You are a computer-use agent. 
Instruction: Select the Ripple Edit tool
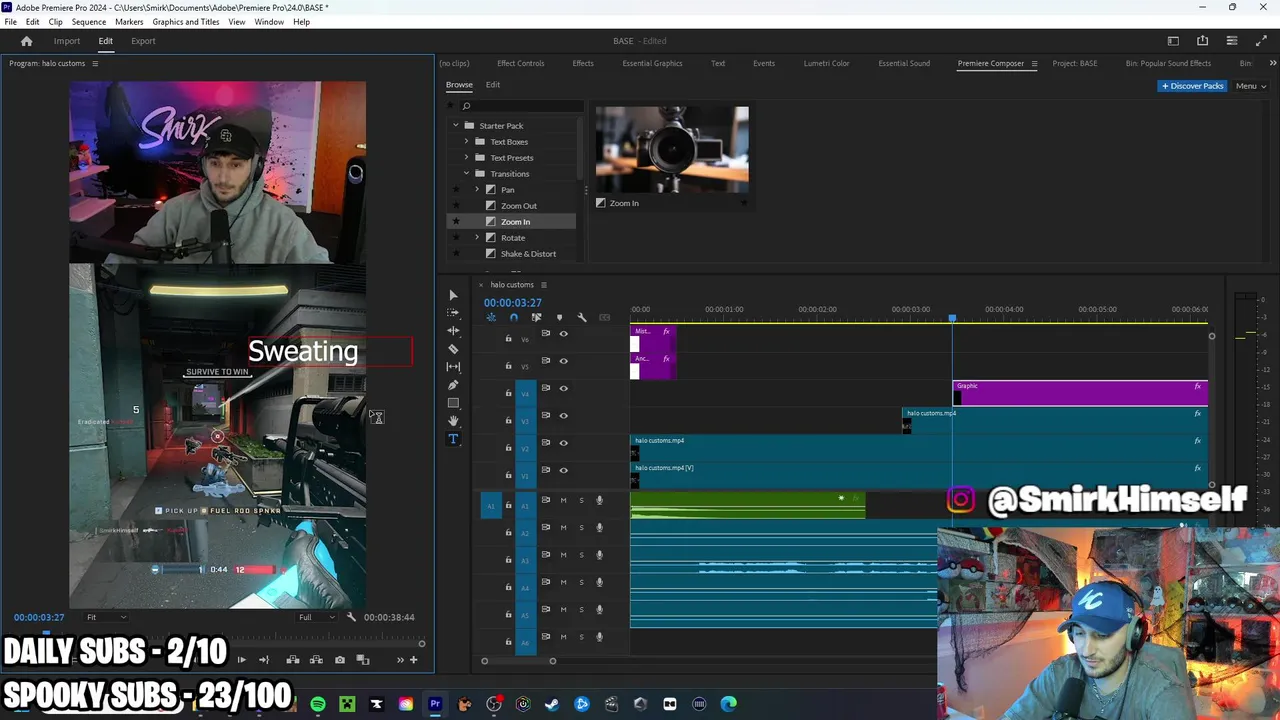[453, 330]
